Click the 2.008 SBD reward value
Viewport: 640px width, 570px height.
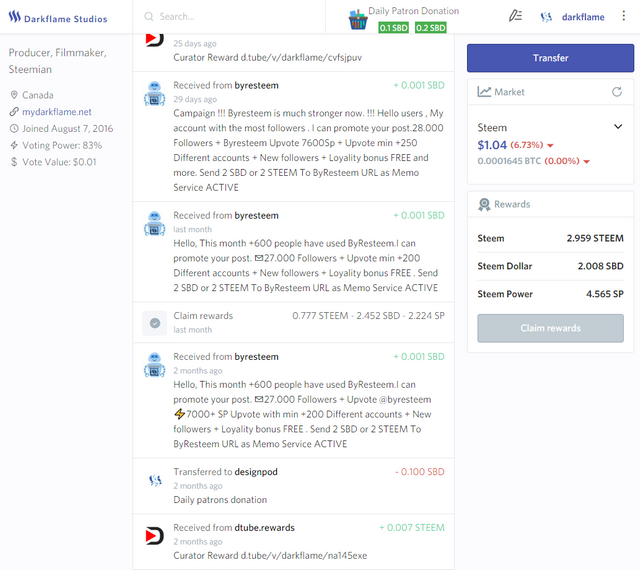coord(600,266)
